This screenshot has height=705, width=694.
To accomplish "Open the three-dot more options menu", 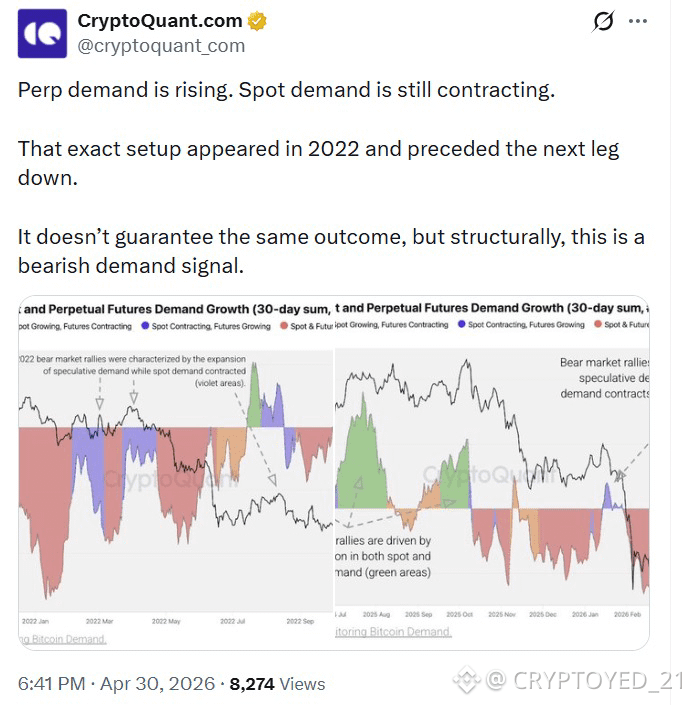I will tap(638, 21).
